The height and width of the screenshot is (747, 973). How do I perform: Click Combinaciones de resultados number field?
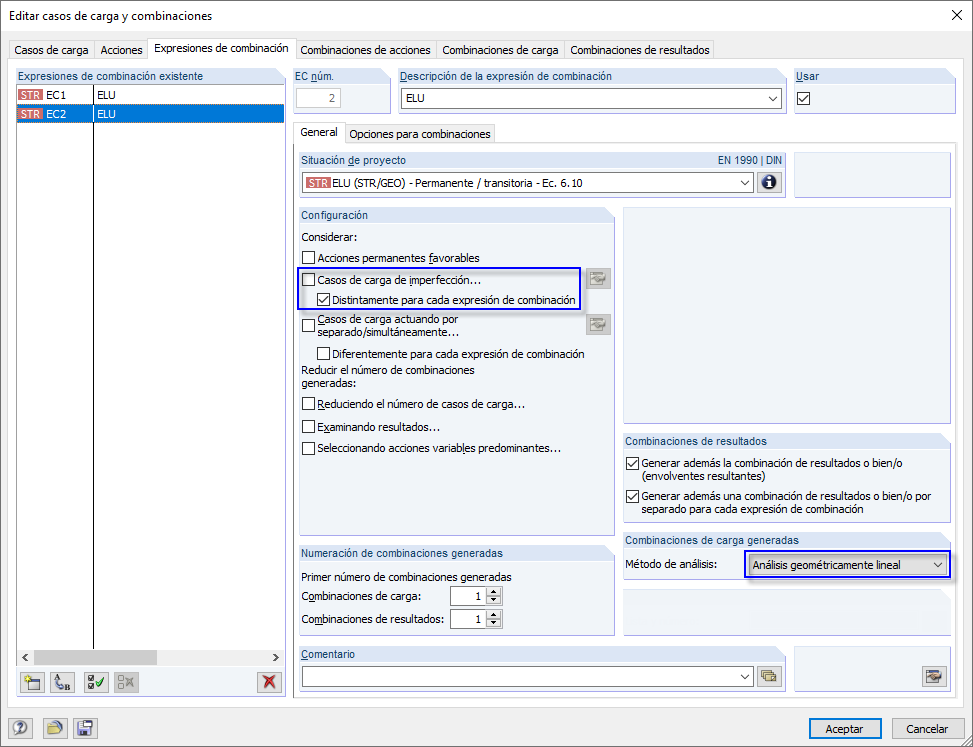(469, 619)
